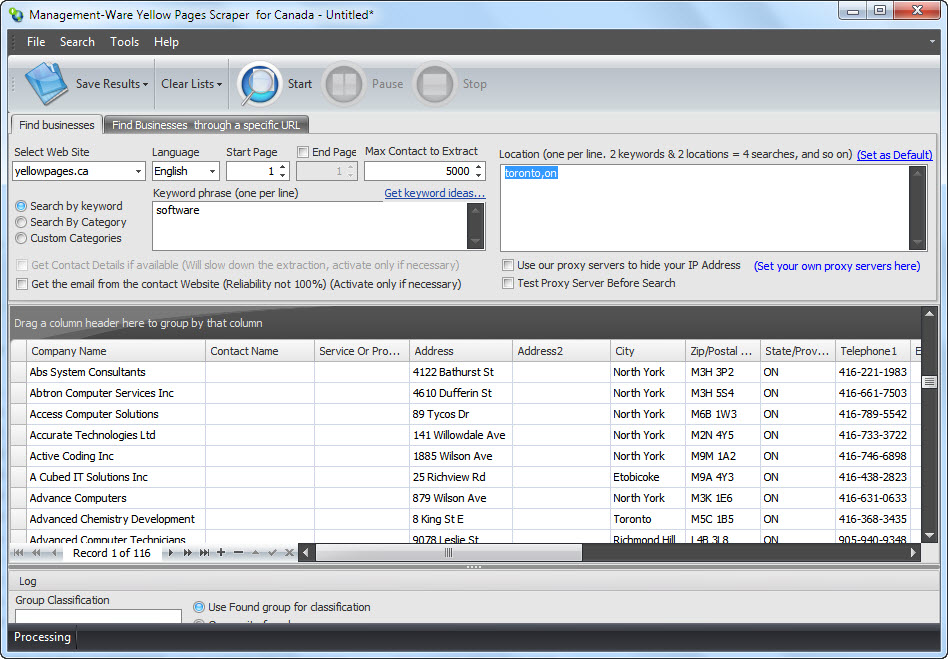Click the Start magnifier icon
Screen dimensions: 948x659
point(259,83)
